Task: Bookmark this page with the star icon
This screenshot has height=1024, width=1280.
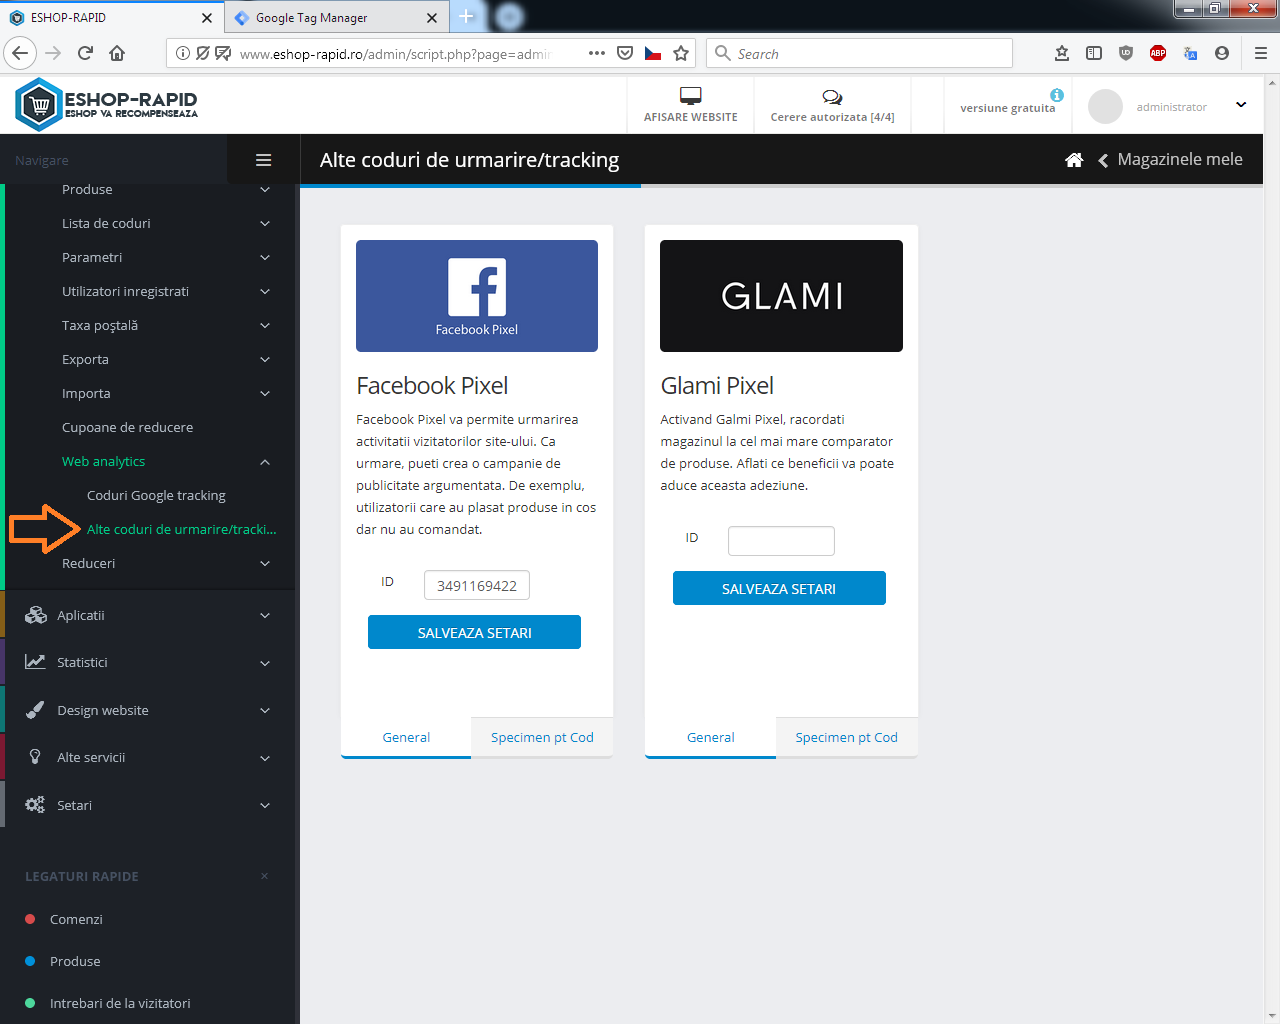Action: [x=681, y=53]
